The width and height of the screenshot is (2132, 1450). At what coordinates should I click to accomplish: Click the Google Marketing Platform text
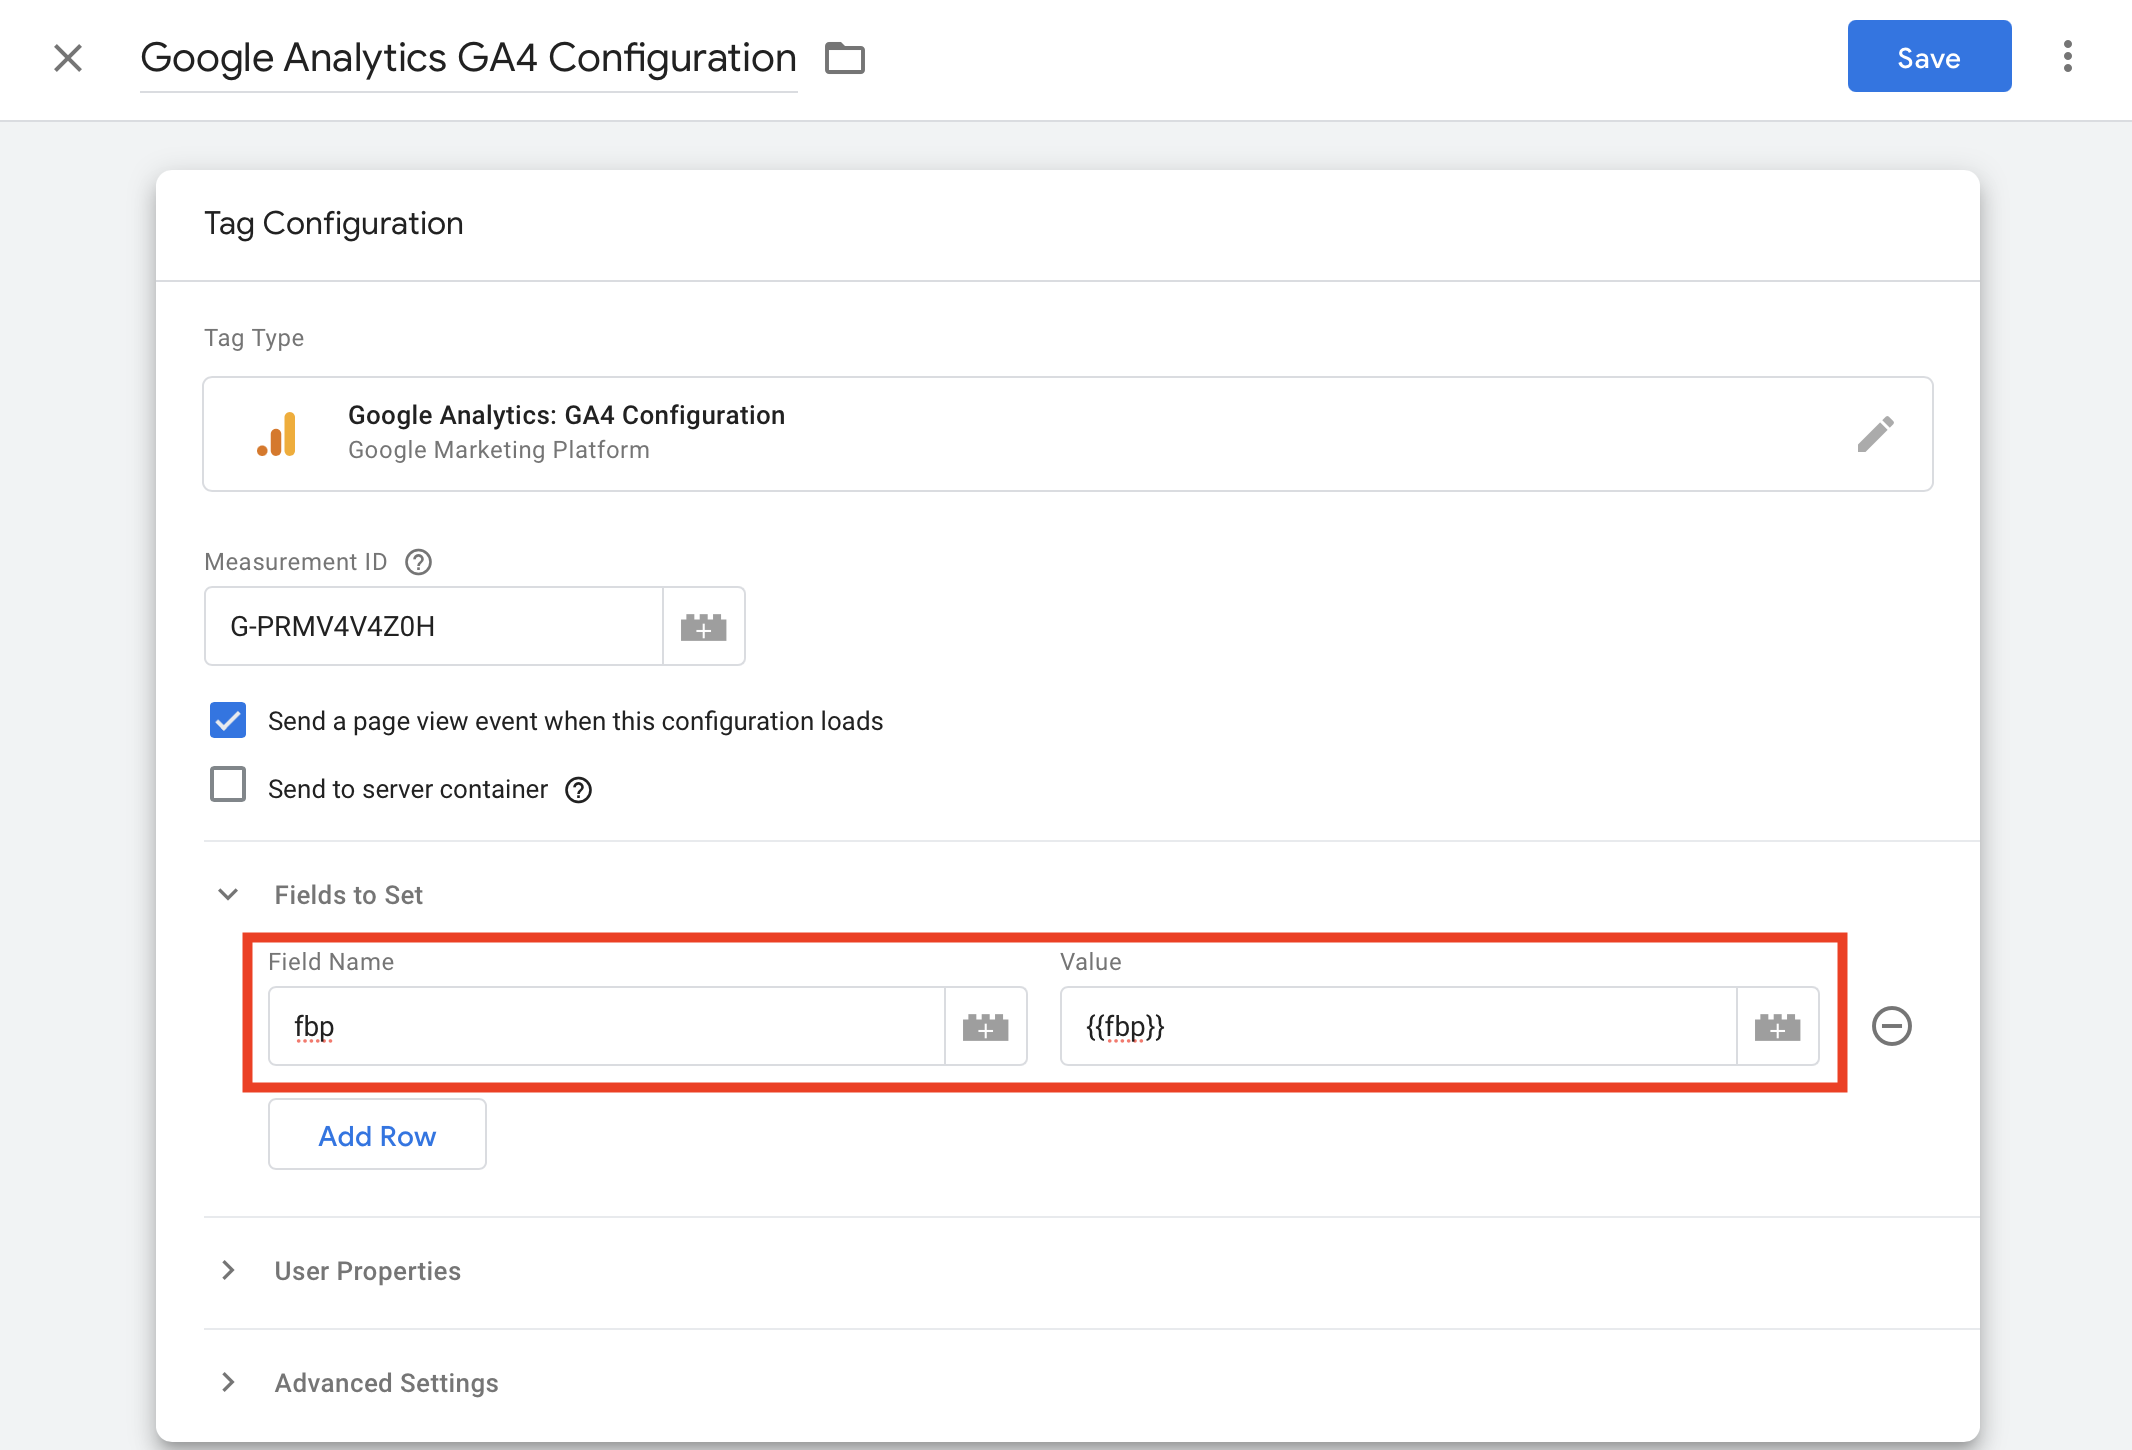(499, 450)
